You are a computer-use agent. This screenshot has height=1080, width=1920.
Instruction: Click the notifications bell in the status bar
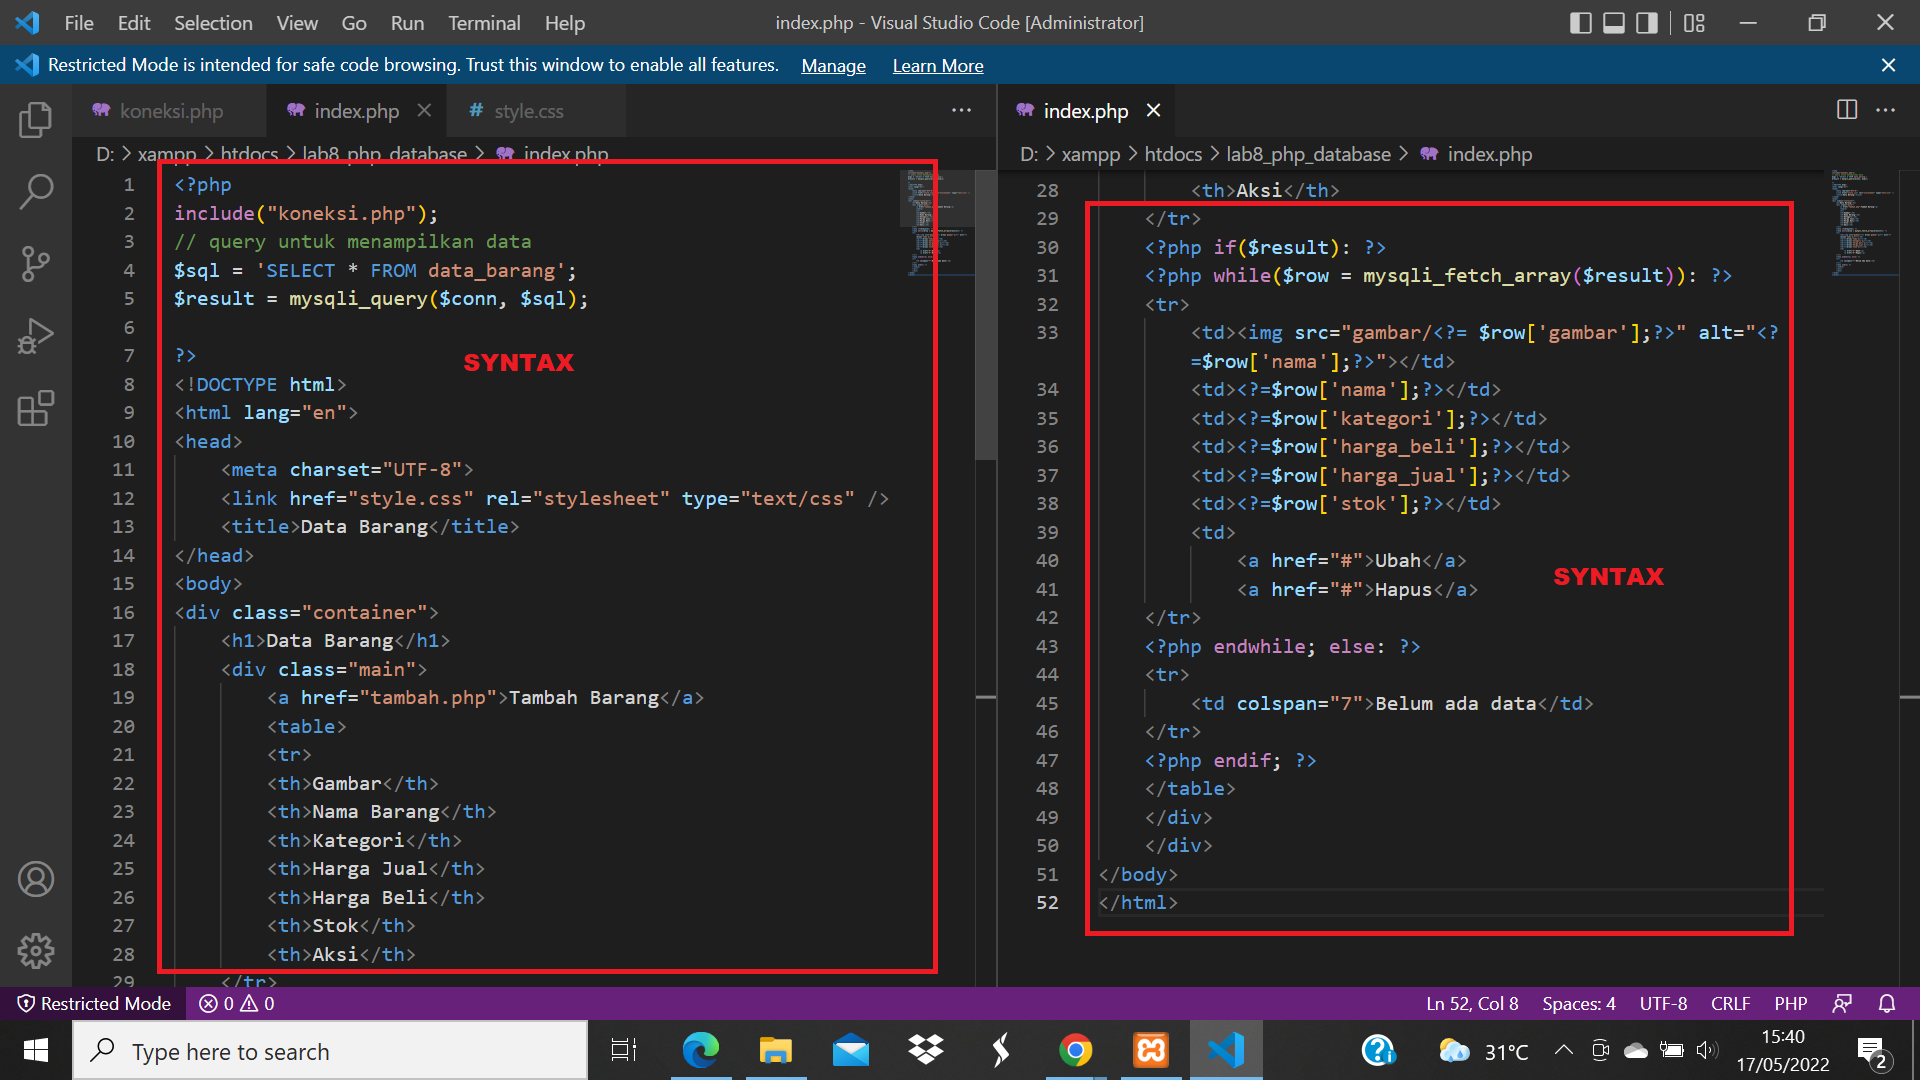[1886, 1003]
